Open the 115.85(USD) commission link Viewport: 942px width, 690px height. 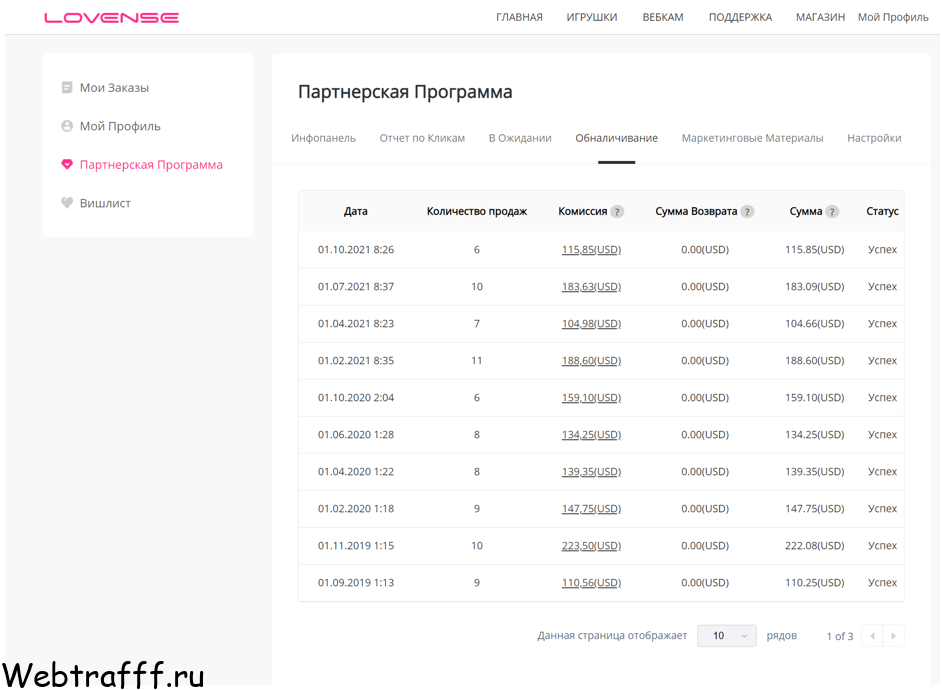pos(591,250)
